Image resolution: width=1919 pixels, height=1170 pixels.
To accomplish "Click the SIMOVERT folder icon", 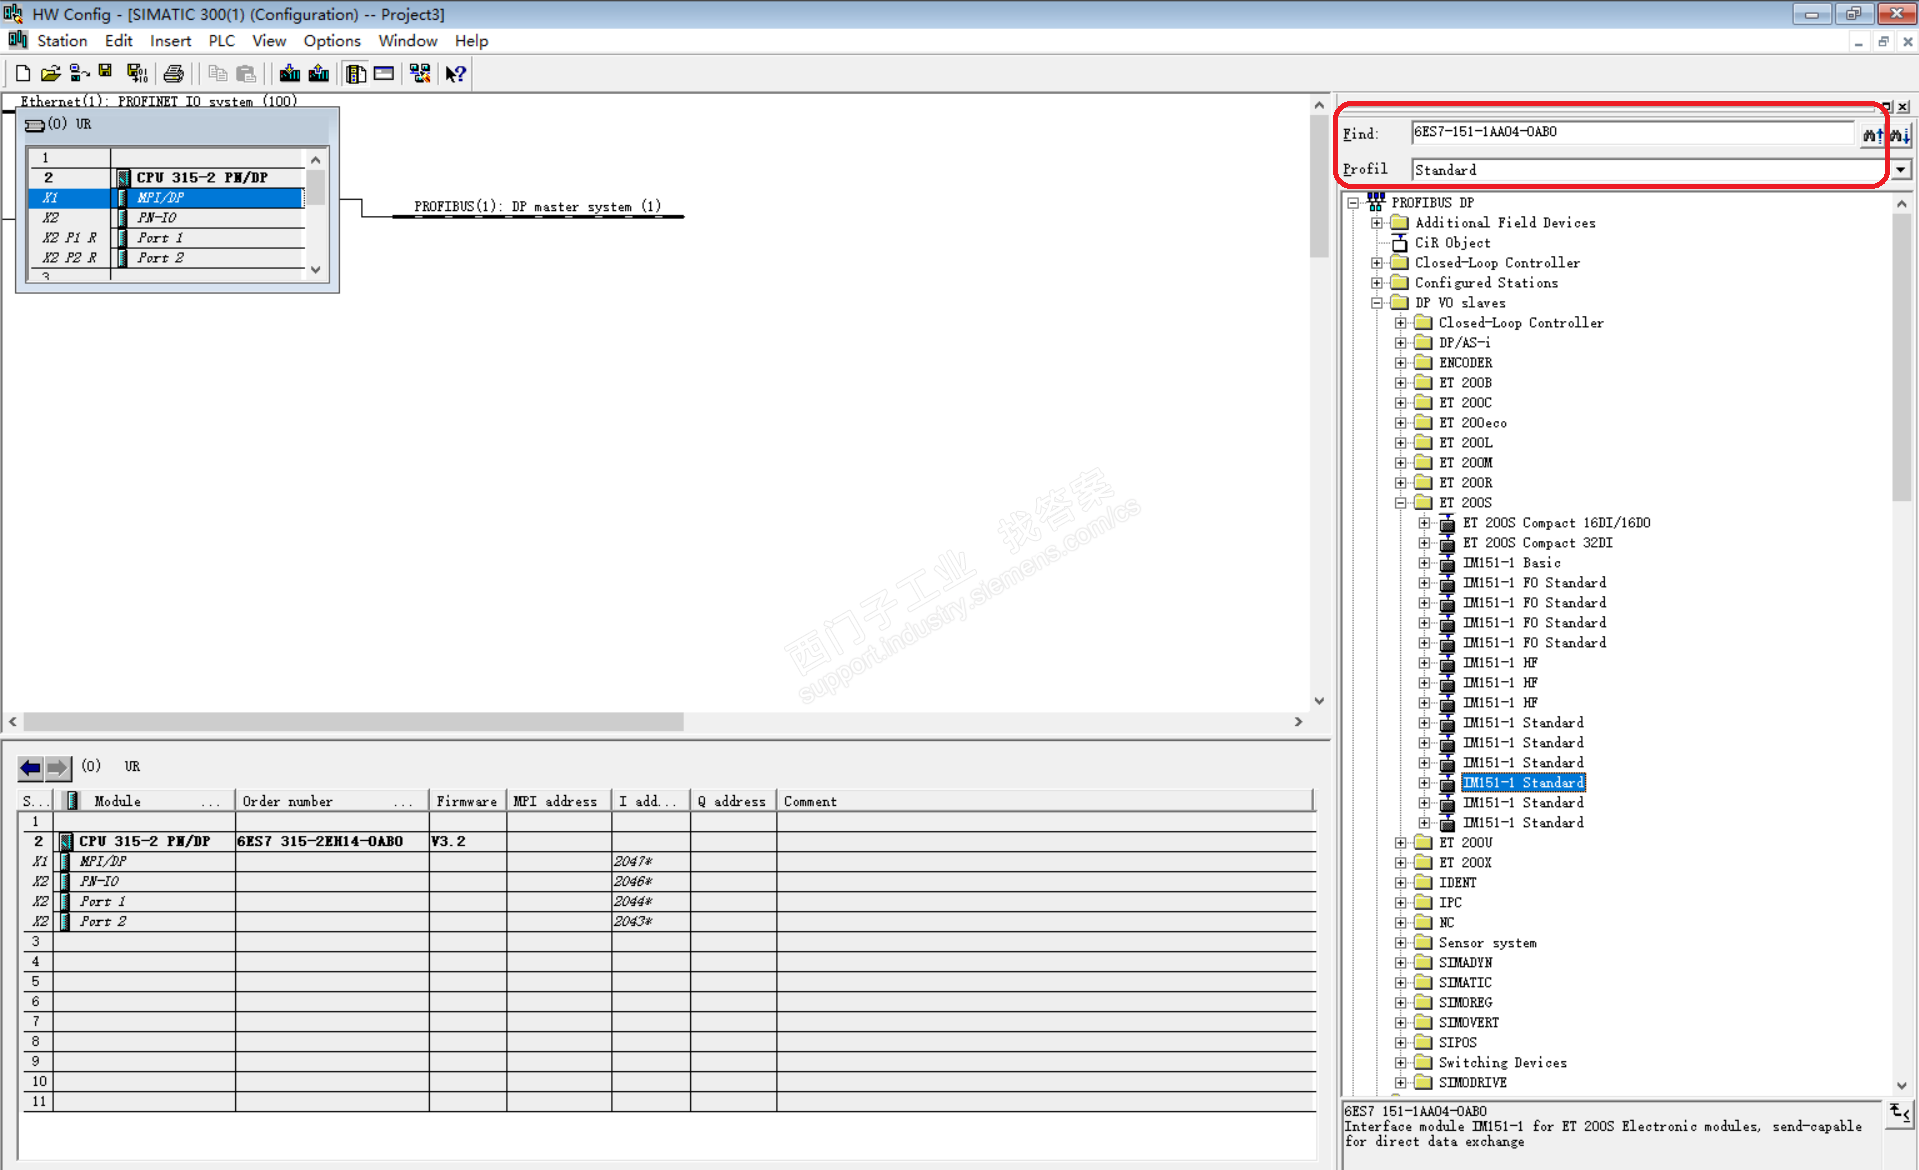I will [1423, 1023].
